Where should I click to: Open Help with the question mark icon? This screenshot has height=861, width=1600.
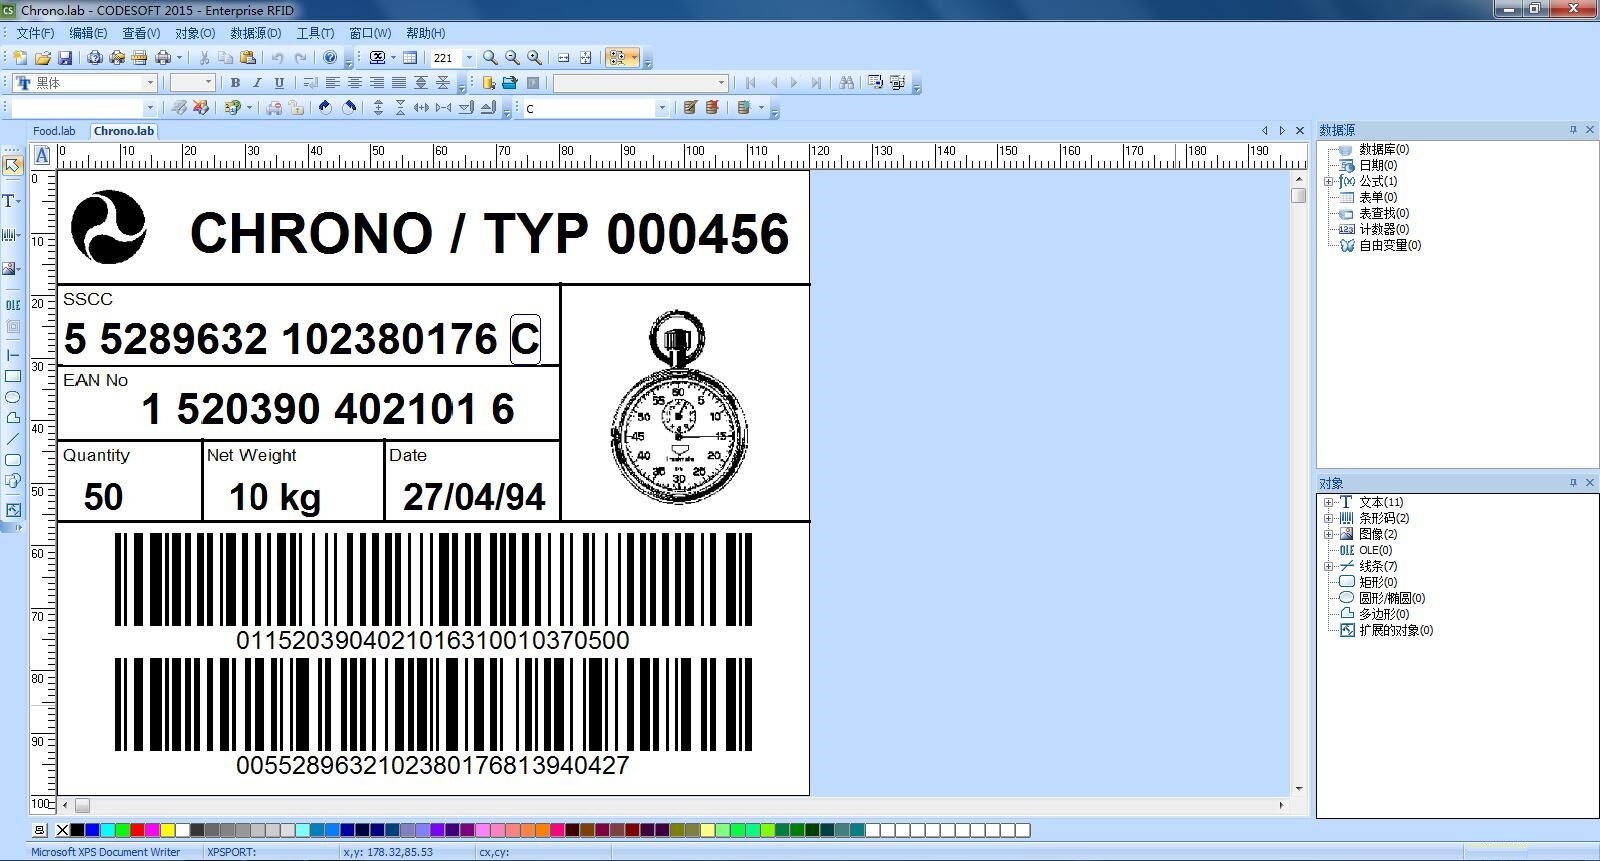click(330, 58)
